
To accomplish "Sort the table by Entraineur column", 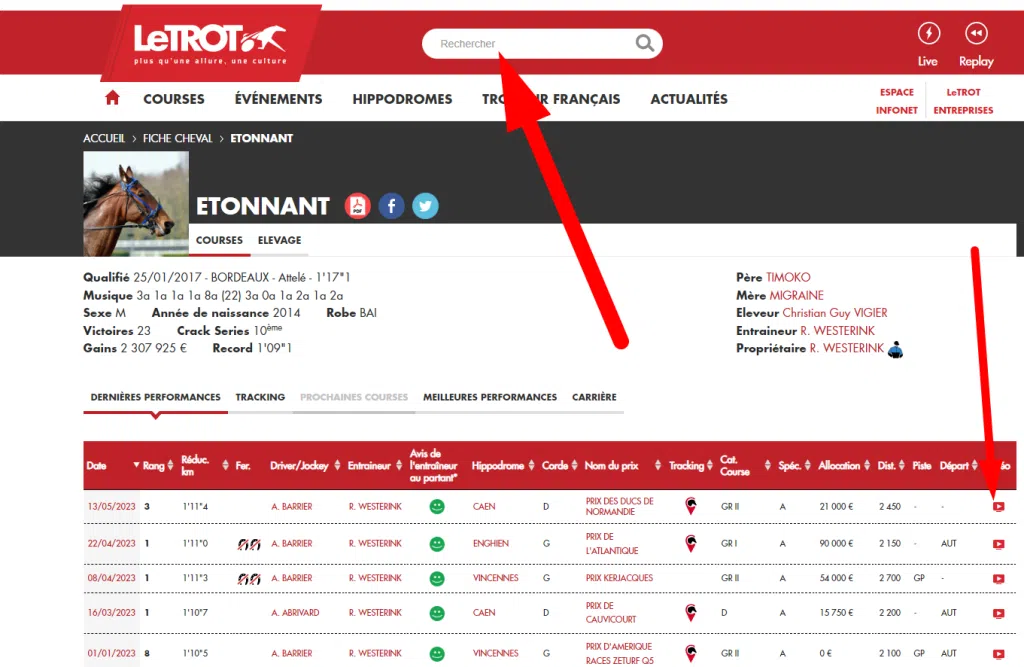I will point(375,466).
